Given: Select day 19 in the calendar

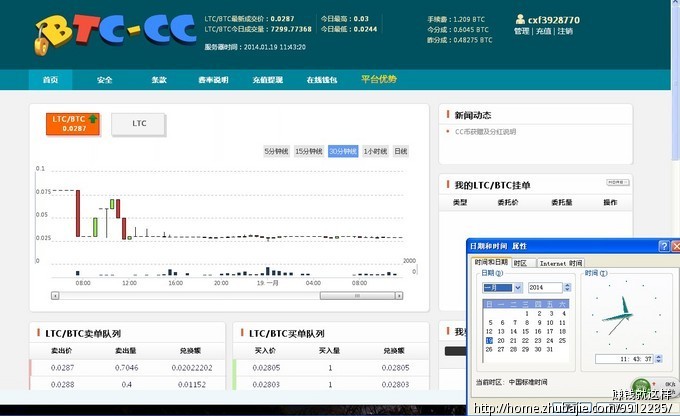Looking at the screenshot, I should coord(489,341).
